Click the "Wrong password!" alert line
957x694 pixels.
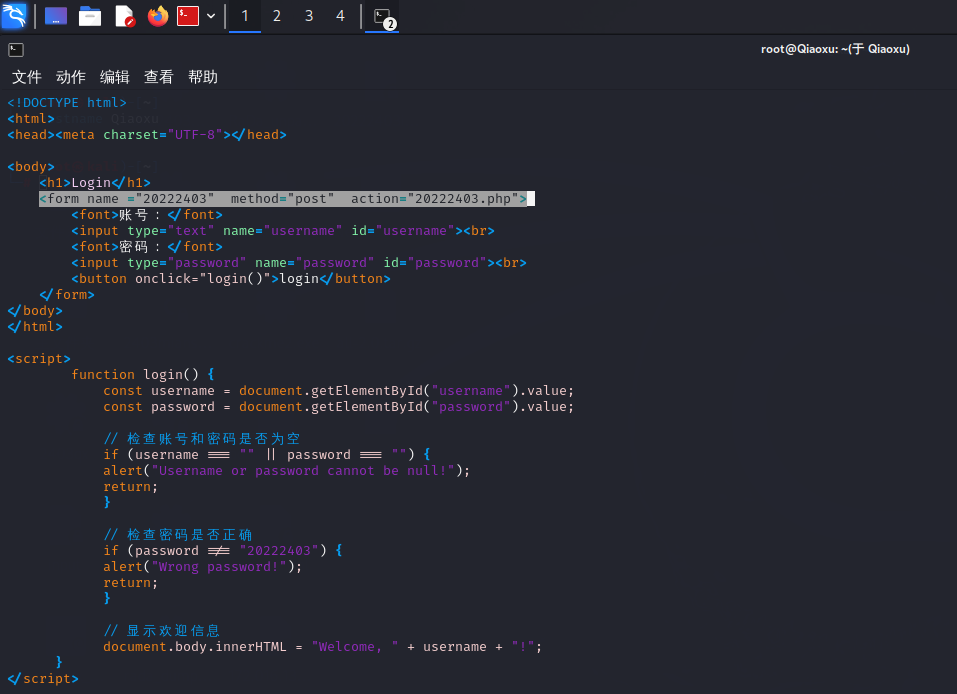click(x=202, y=567)
